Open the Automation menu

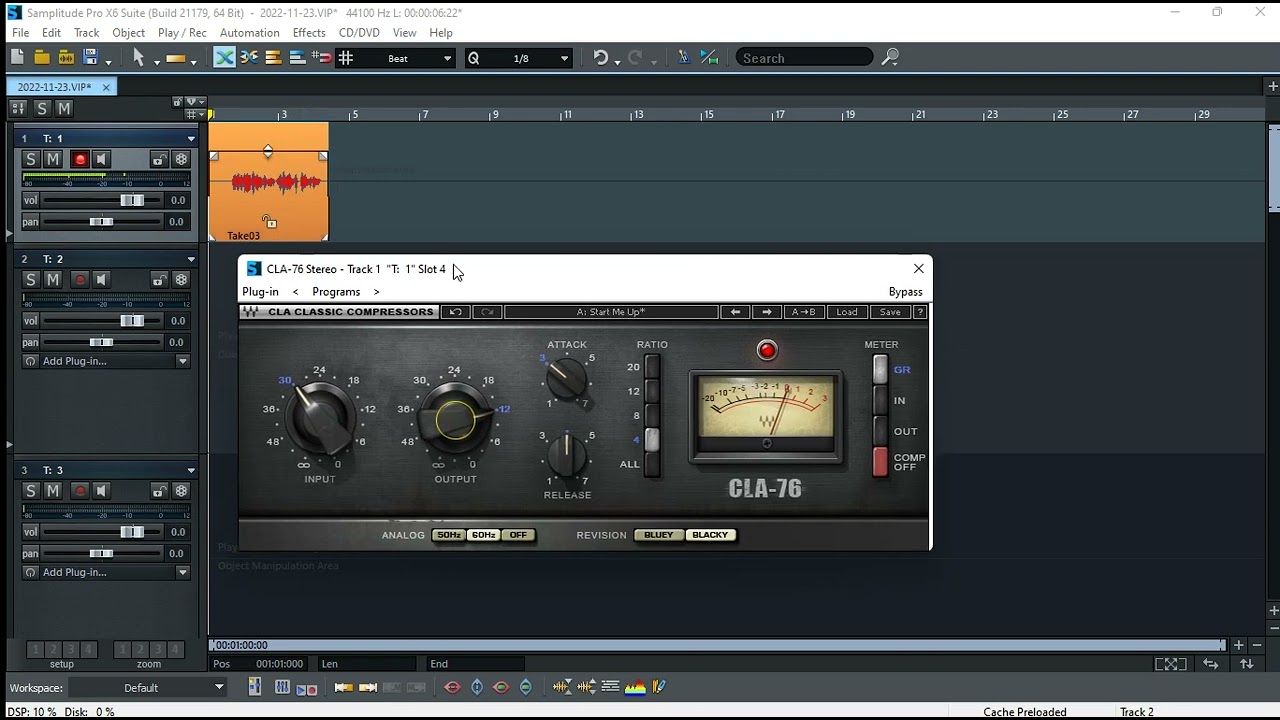249,33
